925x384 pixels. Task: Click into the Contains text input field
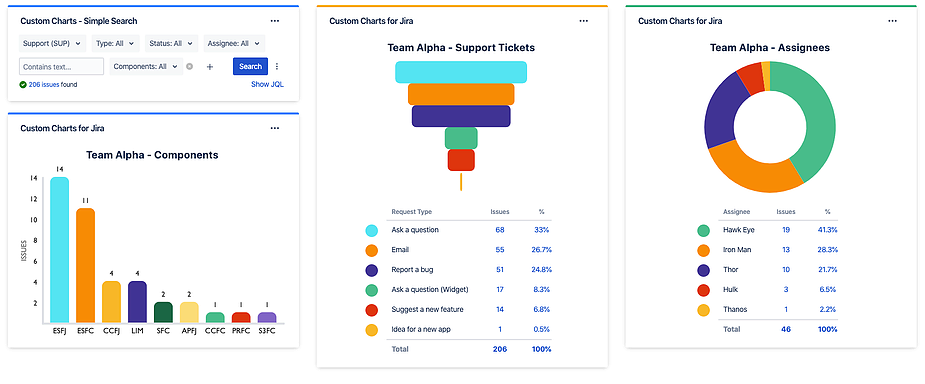(x=61, y=67)
